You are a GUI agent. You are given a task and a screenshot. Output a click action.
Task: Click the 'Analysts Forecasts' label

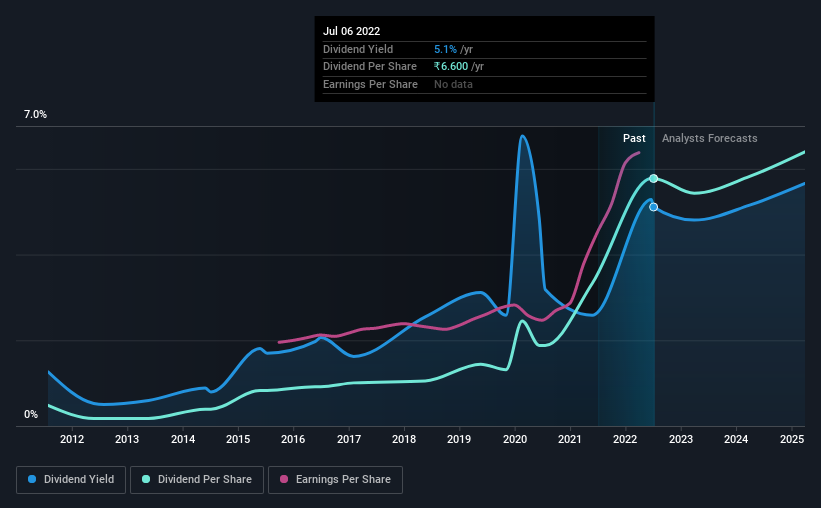tap(709, 138)
